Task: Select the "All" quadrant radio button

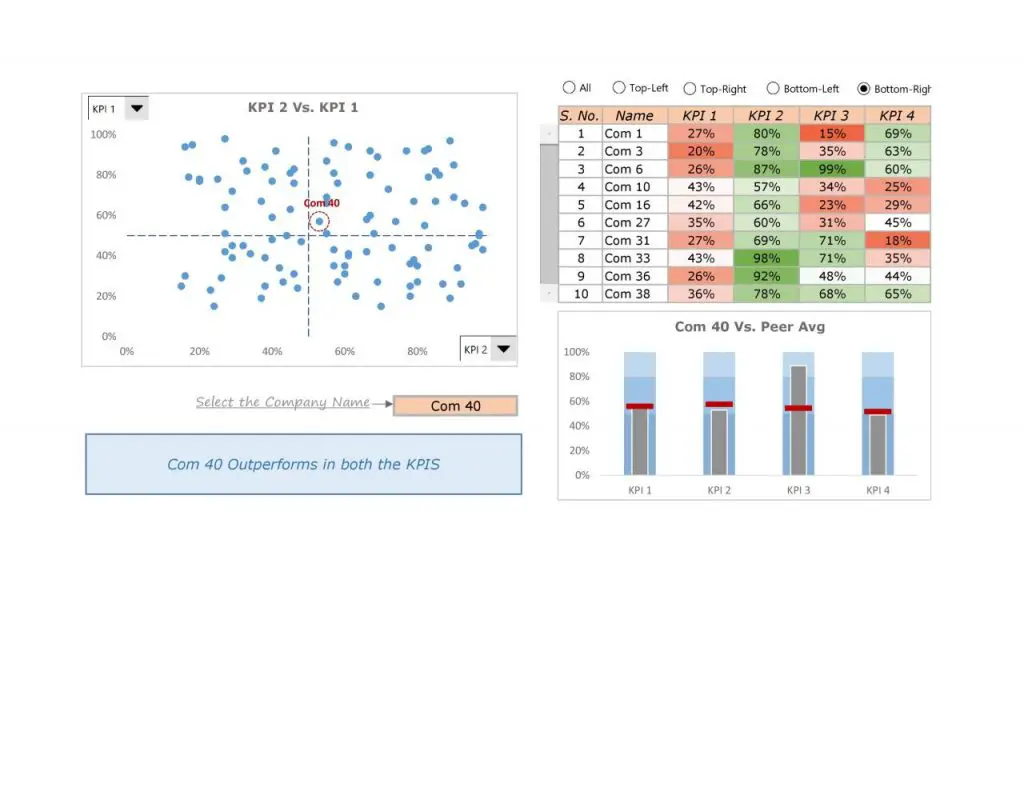Action: tap(570, 87)
